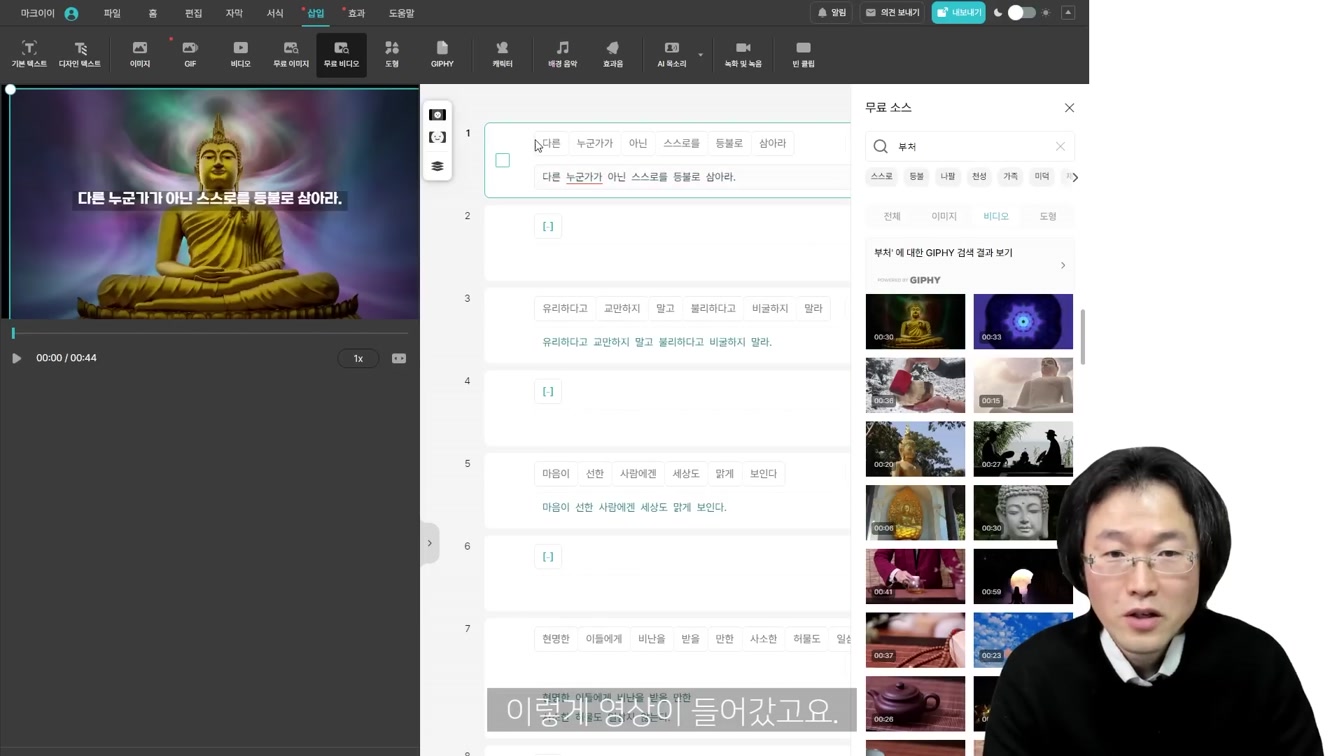Click the 의견 보내기 button

tap(893, 13)
